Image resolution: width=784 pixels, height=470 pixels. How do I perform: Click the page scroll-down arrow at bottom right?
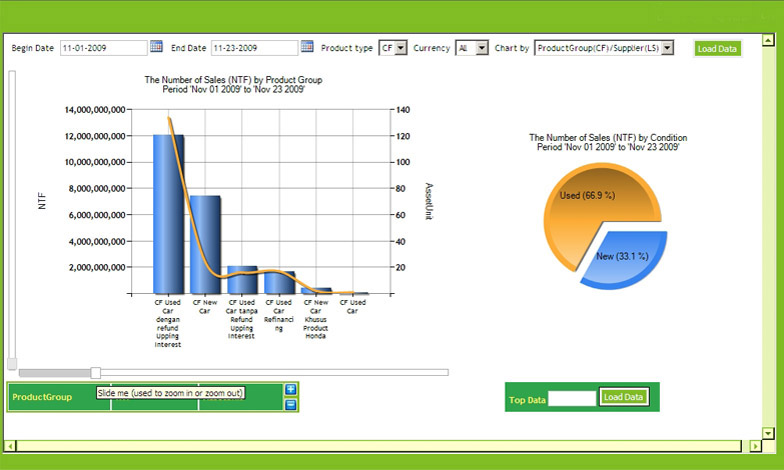tap(768, 432)
